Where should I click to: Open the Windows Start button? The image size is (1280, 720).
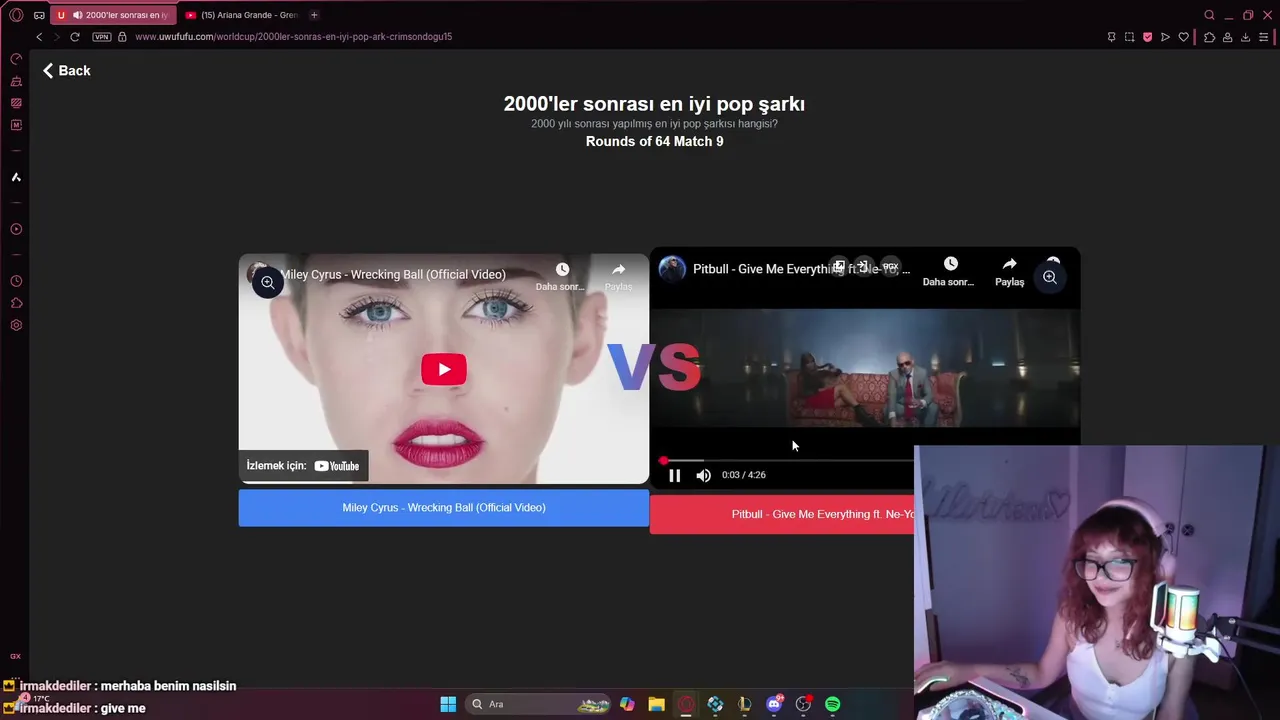tap(448, 704)
